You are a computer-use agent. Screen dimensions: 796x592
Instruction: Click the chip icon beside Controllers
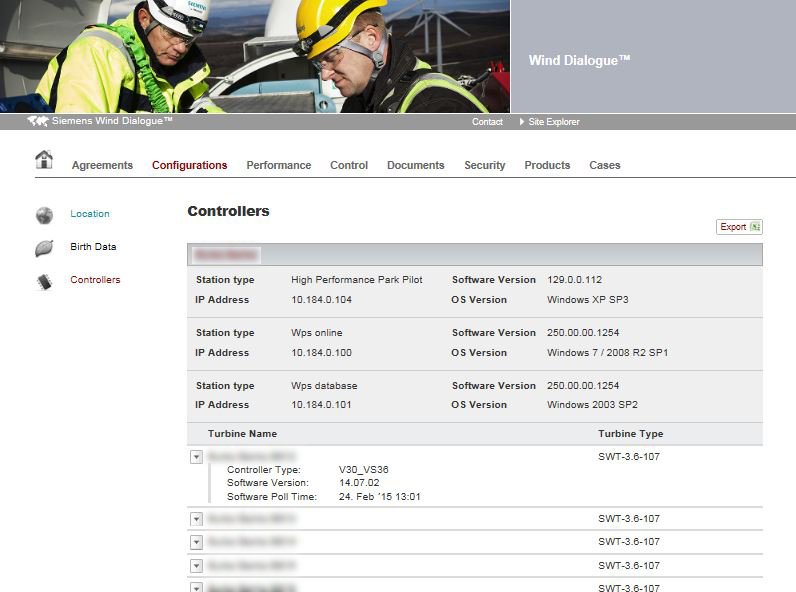pos(45,282)
